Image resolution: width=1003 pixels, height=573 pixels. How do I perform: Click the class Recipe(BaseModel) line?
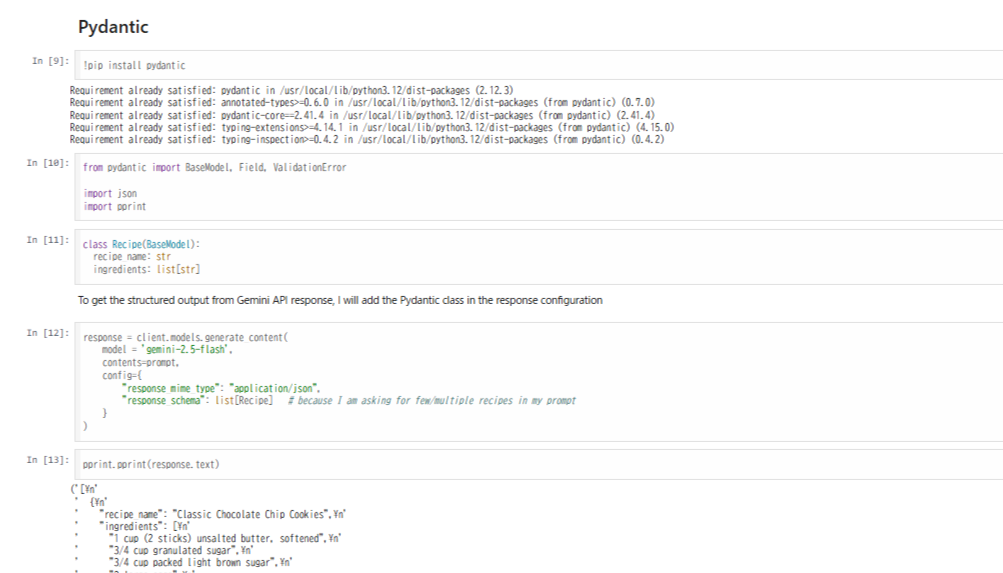click(x=141, y=244)
